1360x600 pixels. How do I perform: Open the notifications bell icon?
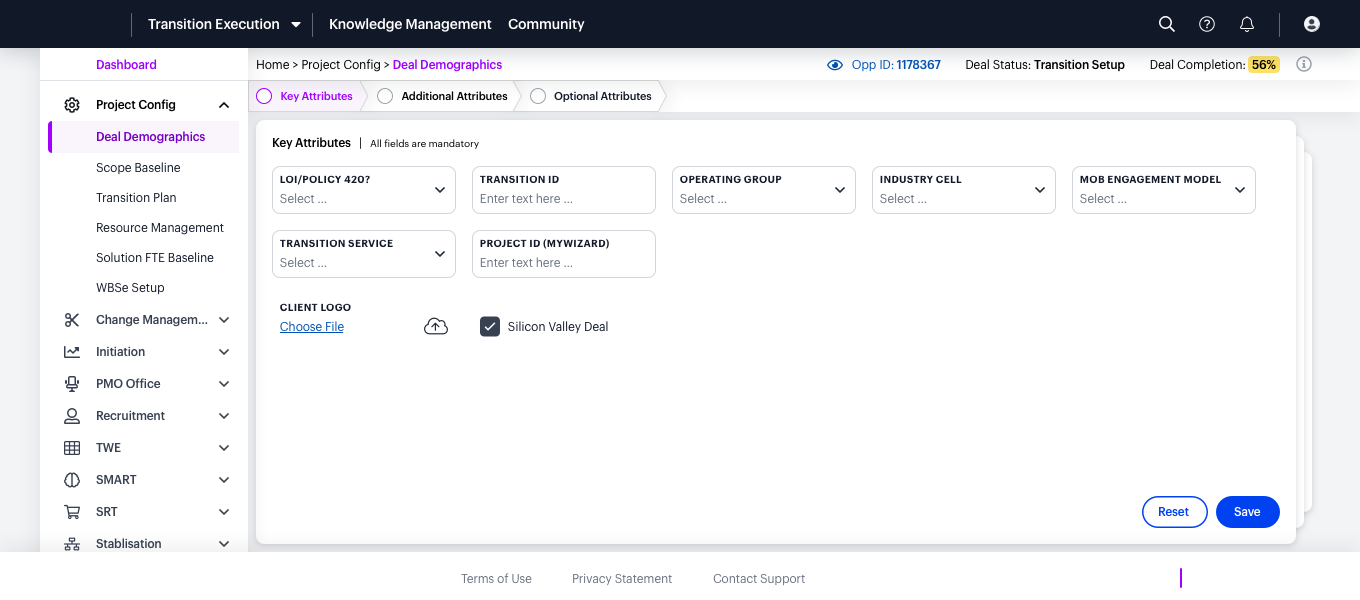pyautogui.click(x=1247, y=24)
